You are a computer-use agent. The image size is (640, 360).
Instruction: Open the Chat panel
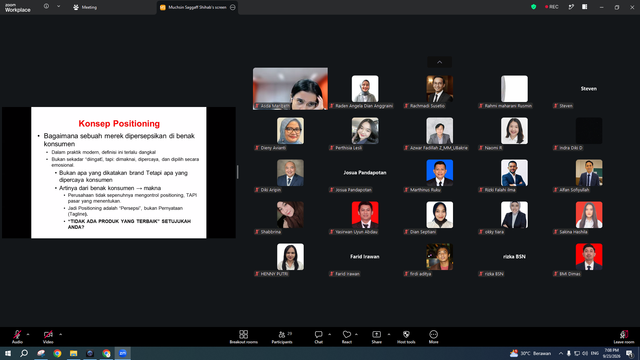click(318, 337)
